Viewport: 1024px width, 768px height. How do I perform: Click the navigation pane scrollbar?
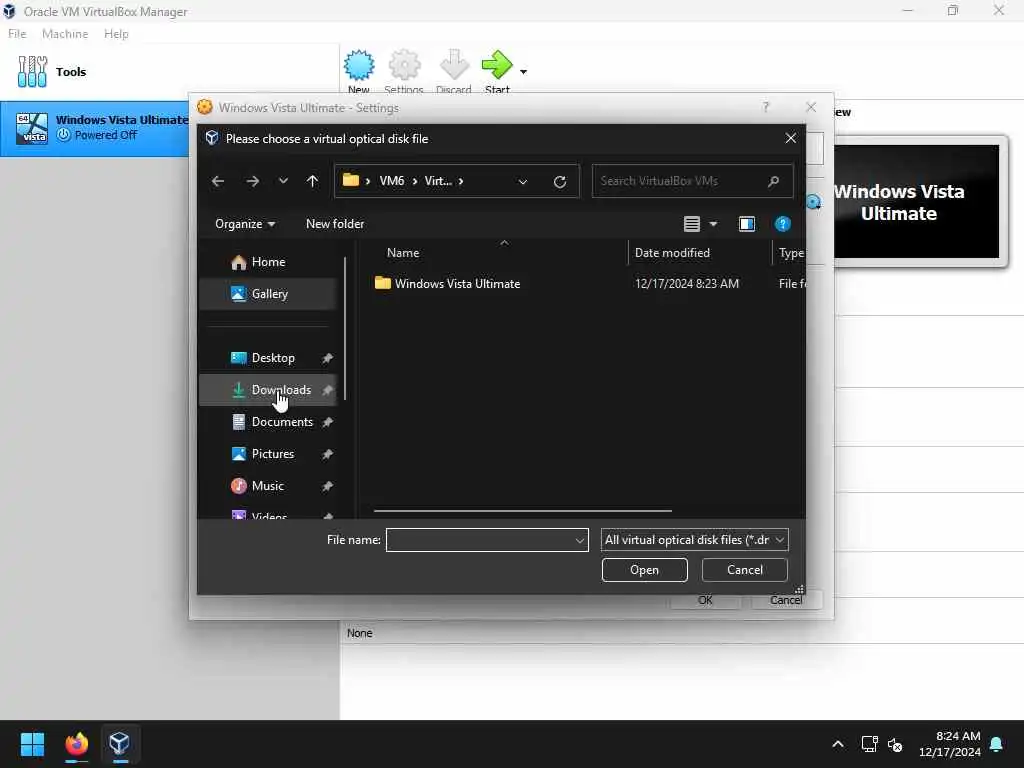tap(345, 328)
